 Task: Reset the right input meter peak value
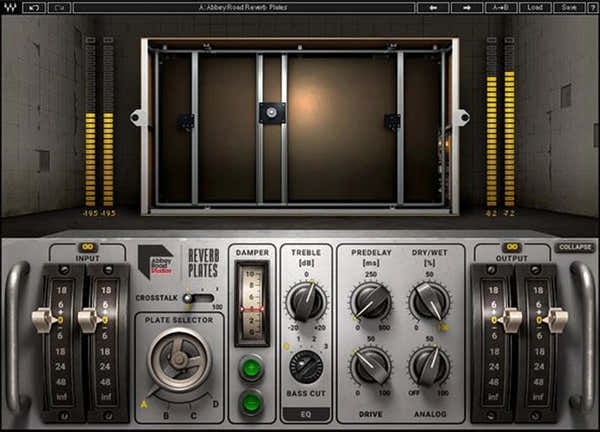pyautogui.click(x=108, y=213)
